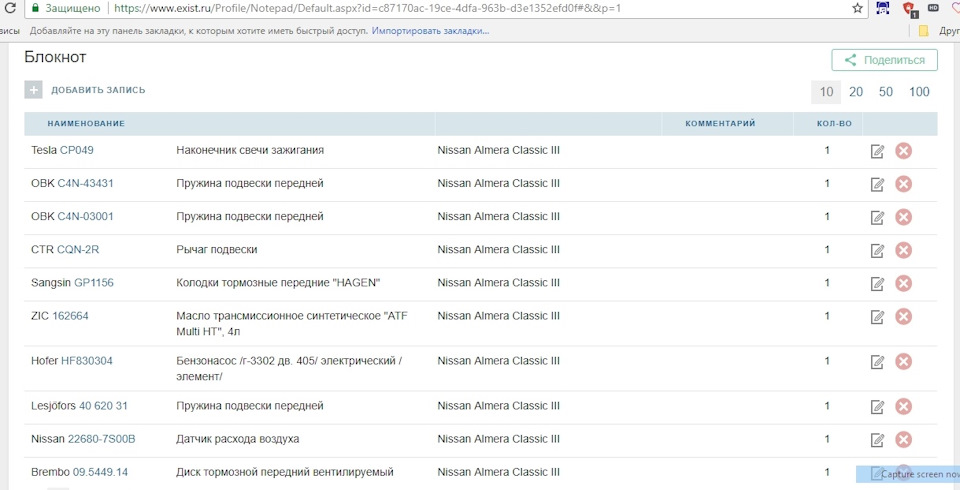Show 10 entries per page
The width and height of the screenshot is (960, 490).
826,92
